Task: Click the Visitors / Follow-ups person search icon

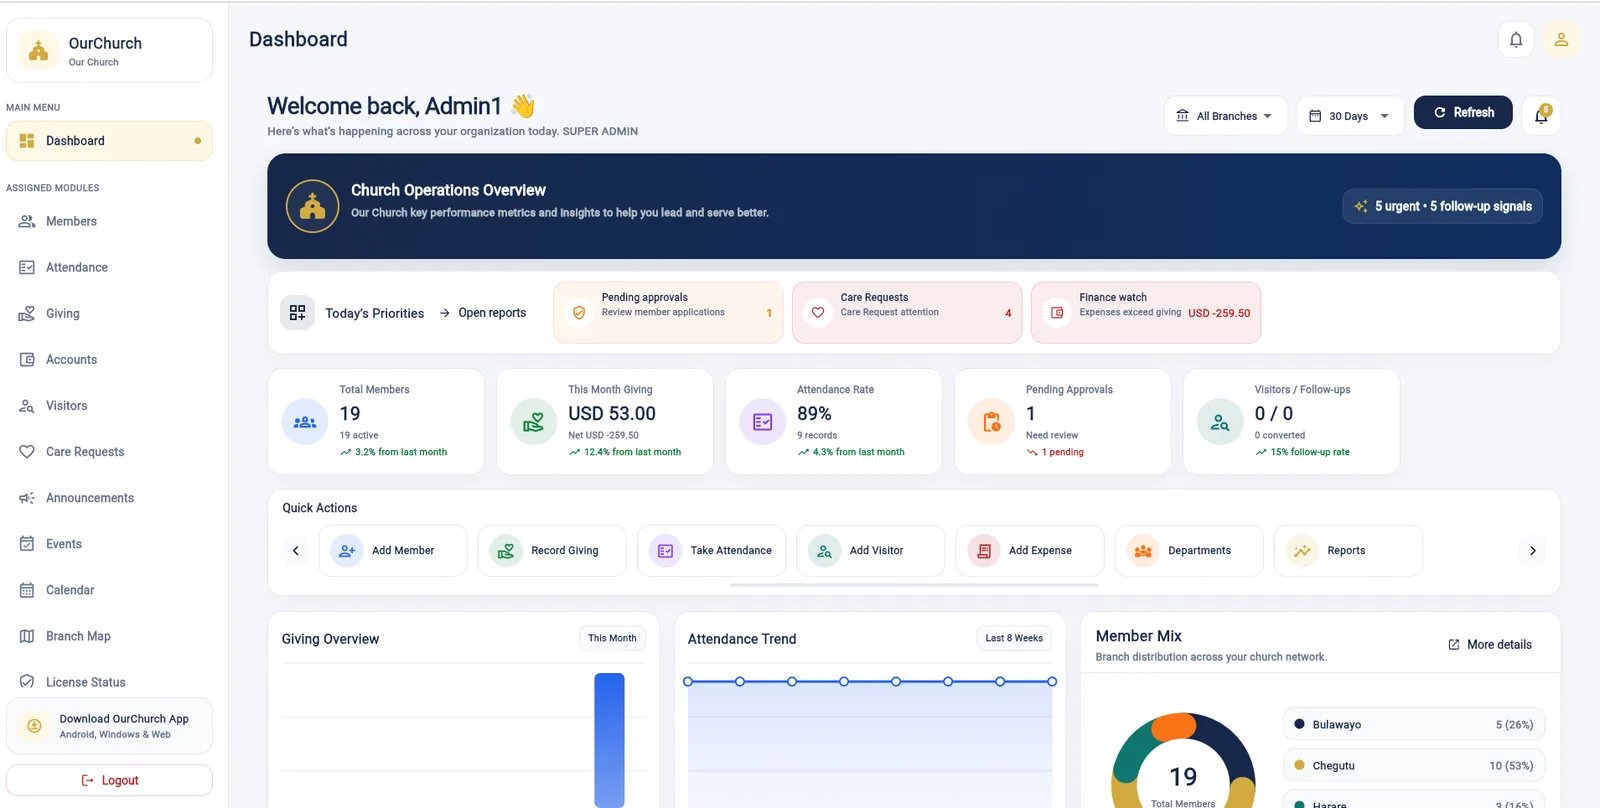Action: click(1220, 422)
